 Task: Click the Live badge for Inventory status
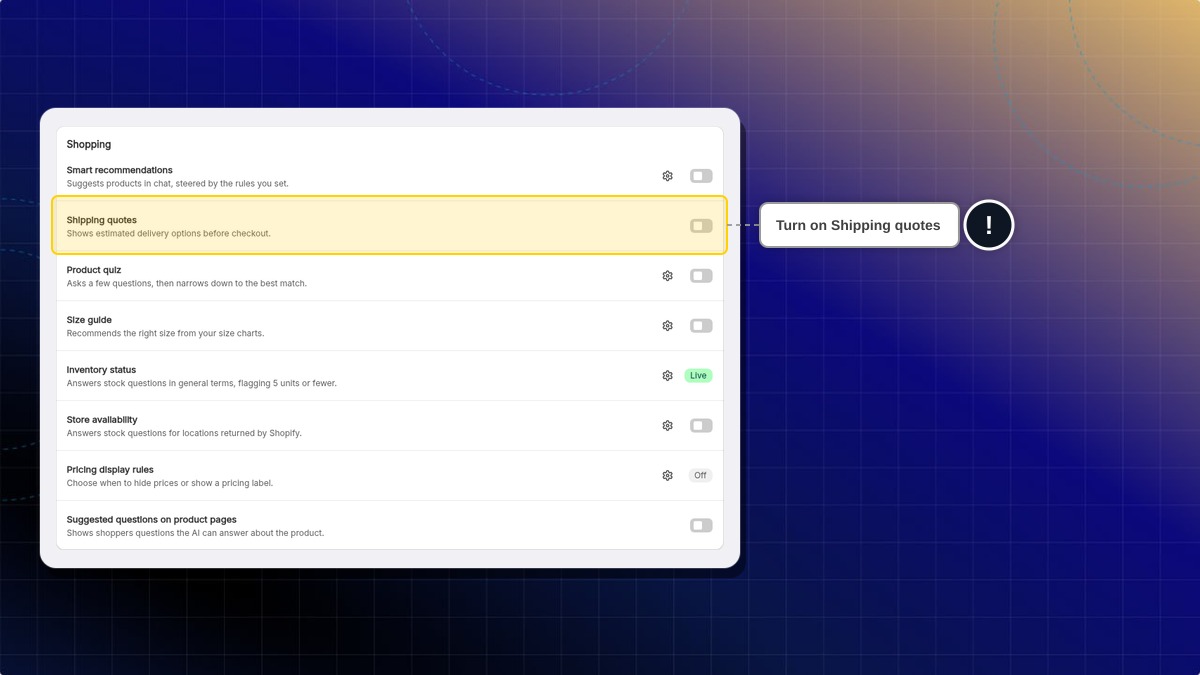(698, 376)
